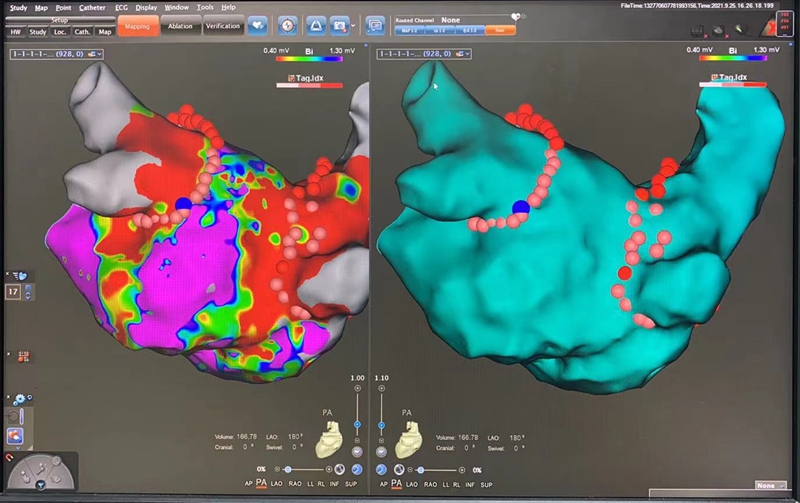This screenshot has width=800, height=503.
Task: Click the magnet icon at bottom left
Action: (8, 459)
